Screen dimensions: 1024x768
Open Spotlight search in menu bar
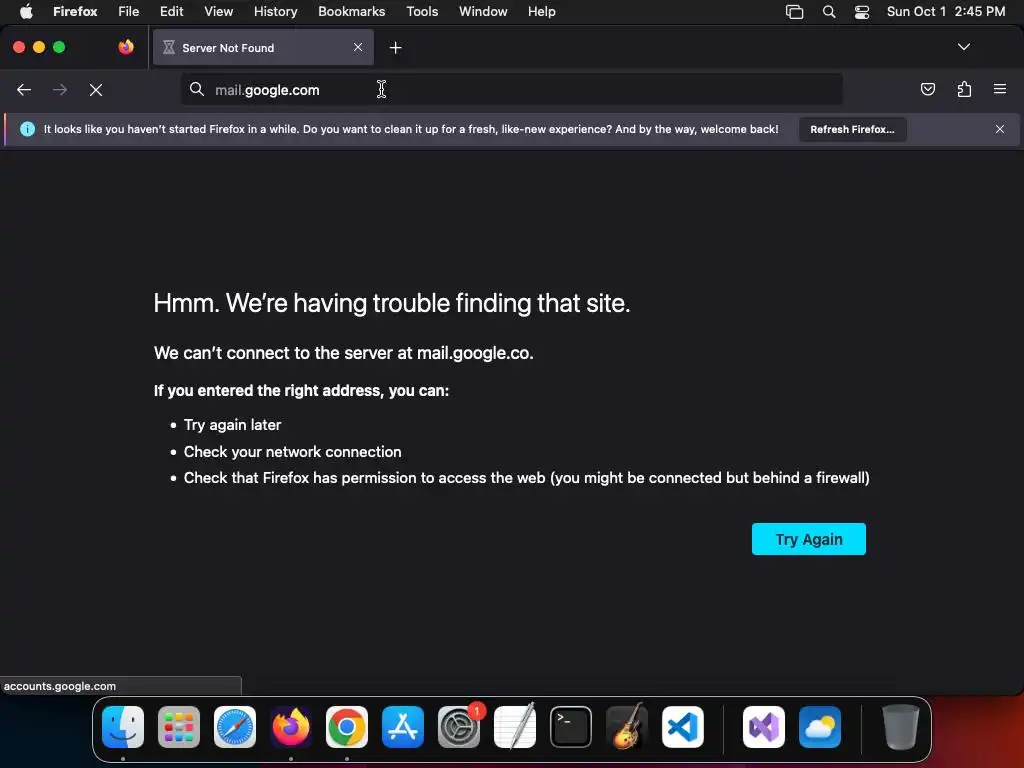(x=829, y=11)
